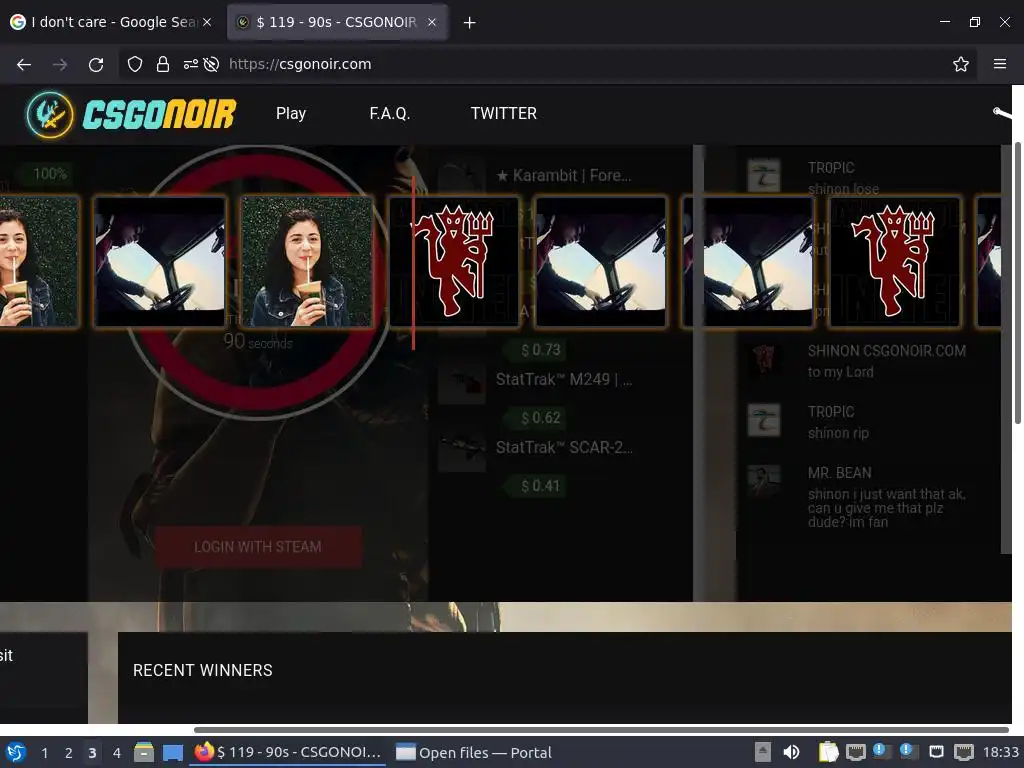This screenshot has height=768, width=1024.
Task: Click MR. BEAN chat avatar
Action: 763,481
